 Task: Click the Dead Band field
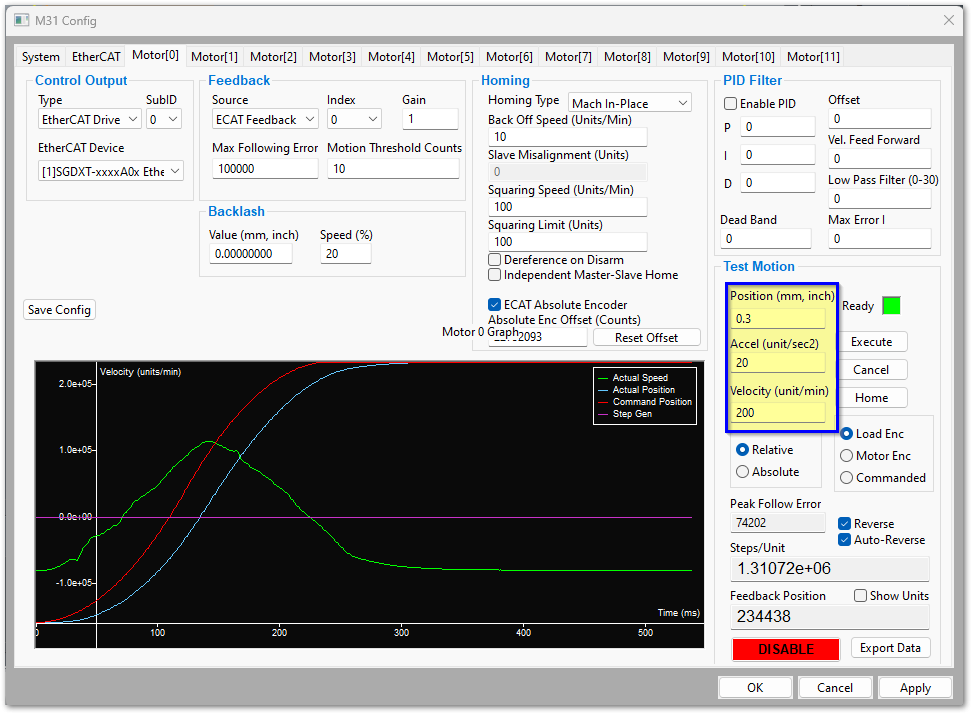tap(766, 239)
